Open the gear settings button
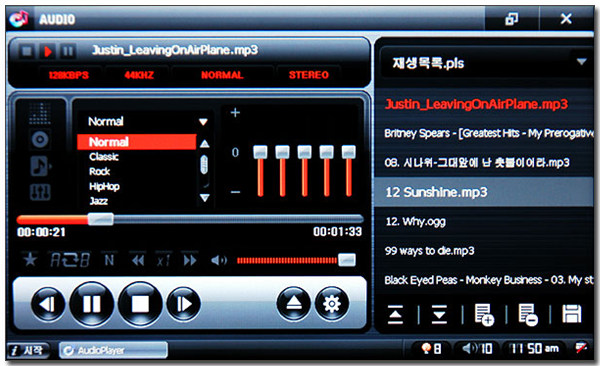 pyautogui.click(x=332, y=304)
